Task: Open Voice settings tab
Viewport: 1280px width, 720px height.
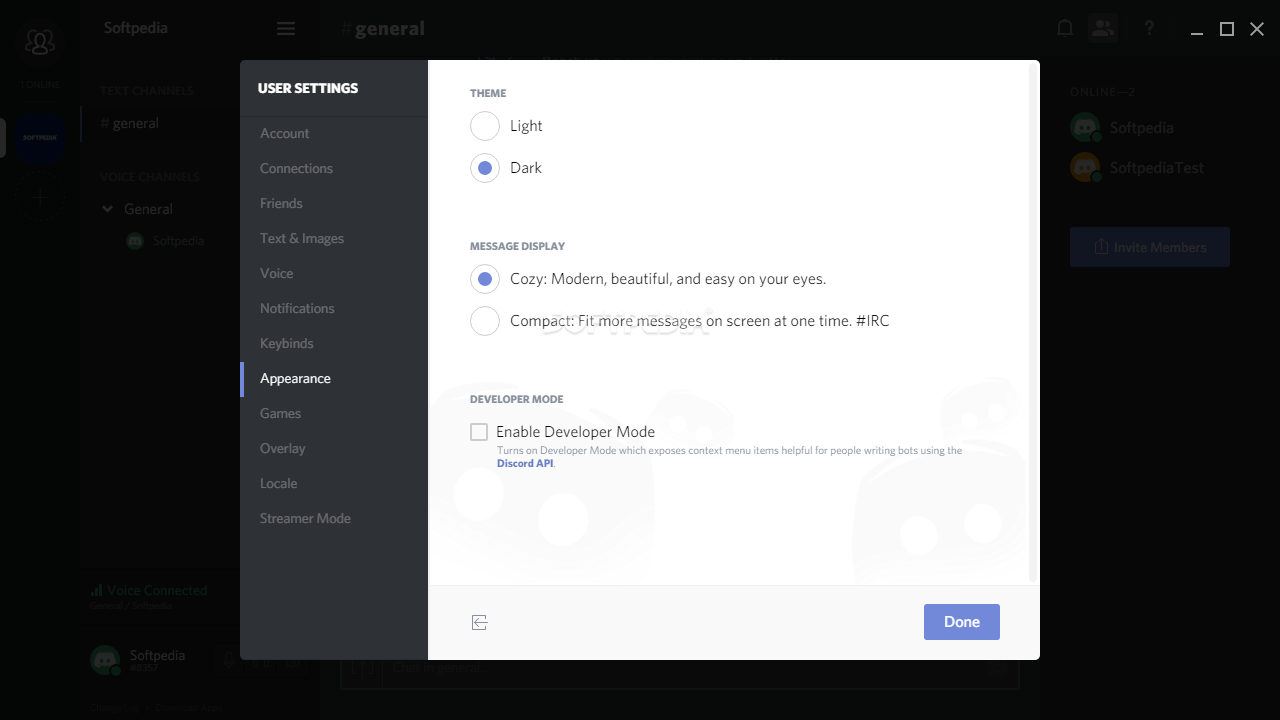Action: coord(334,274)
